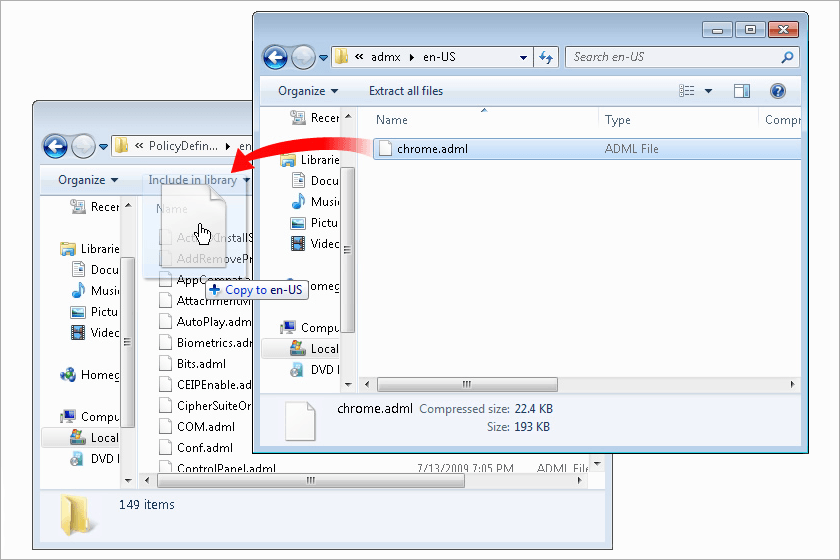Open Organize menu in front window
Viewport: 840px width, 560px height.
click(308, 91)
